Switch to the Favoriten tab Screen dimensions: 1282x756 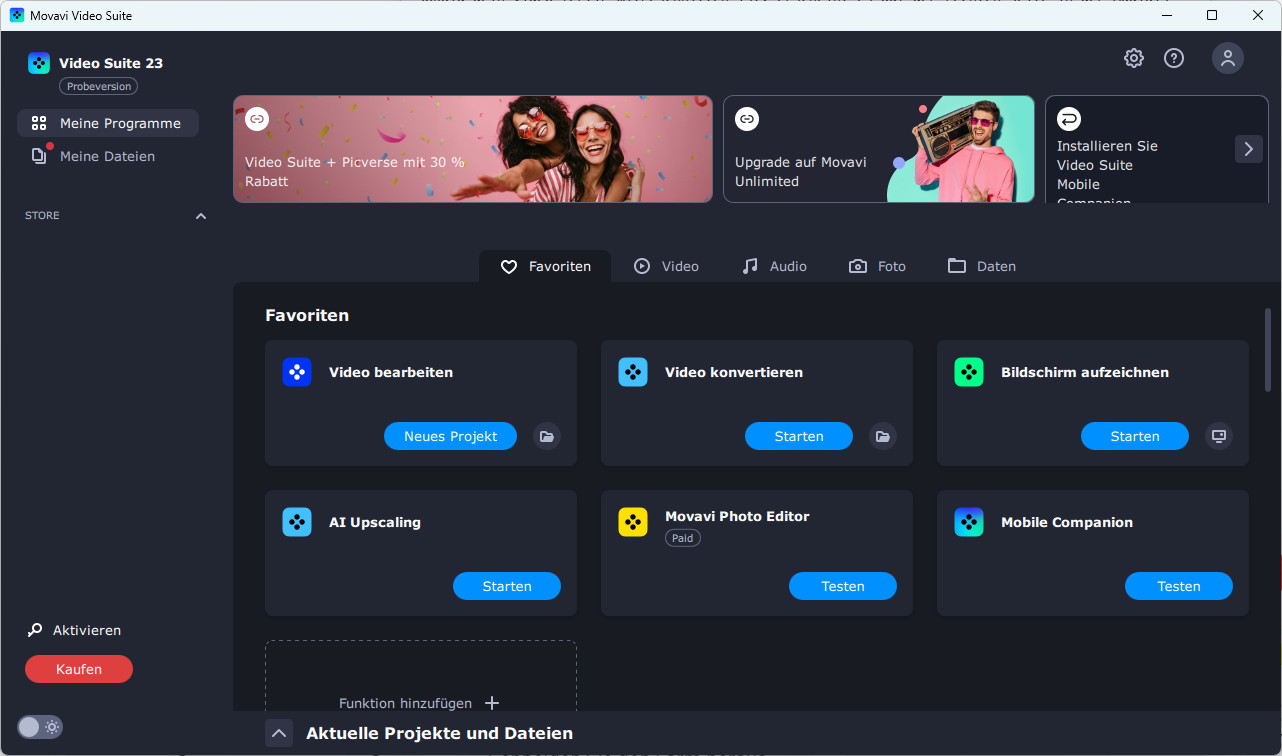click(x=545, y=266)
